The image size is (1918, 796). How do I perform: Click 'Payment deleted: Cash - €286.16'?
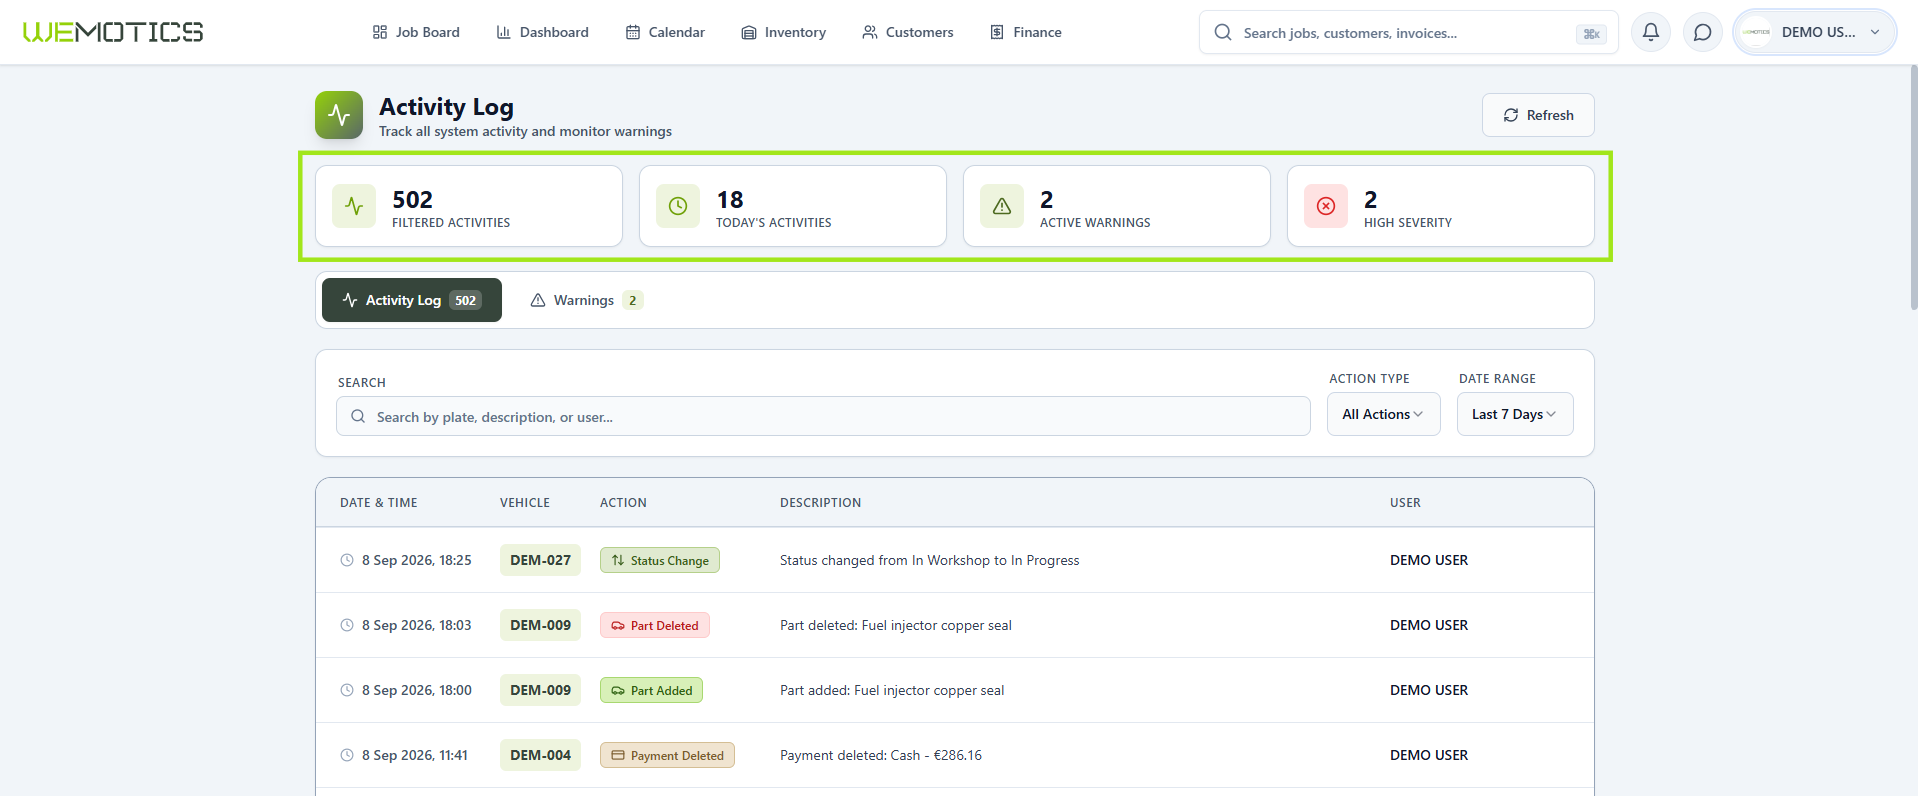coord(881,755)
